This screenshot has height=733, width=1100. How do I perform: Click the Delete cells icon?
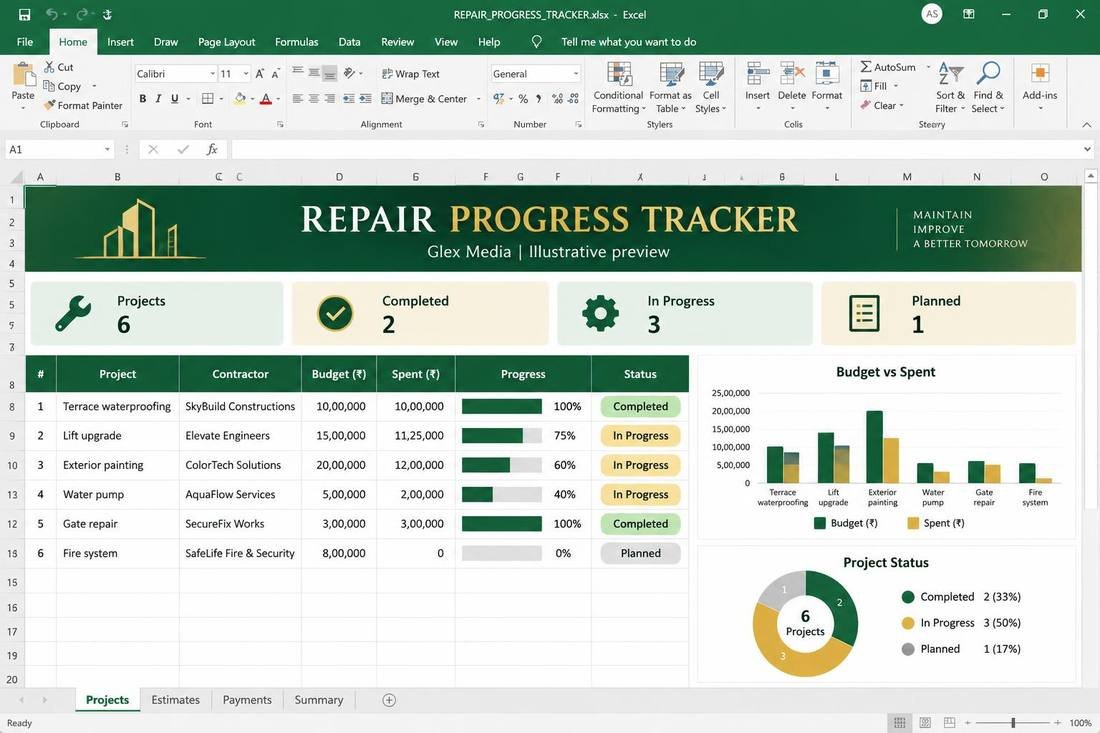click(x=792, y=74)
